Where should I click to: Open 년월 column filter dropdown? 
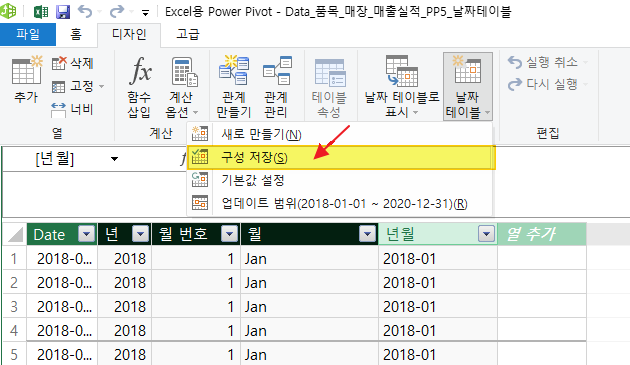(486, 234)
